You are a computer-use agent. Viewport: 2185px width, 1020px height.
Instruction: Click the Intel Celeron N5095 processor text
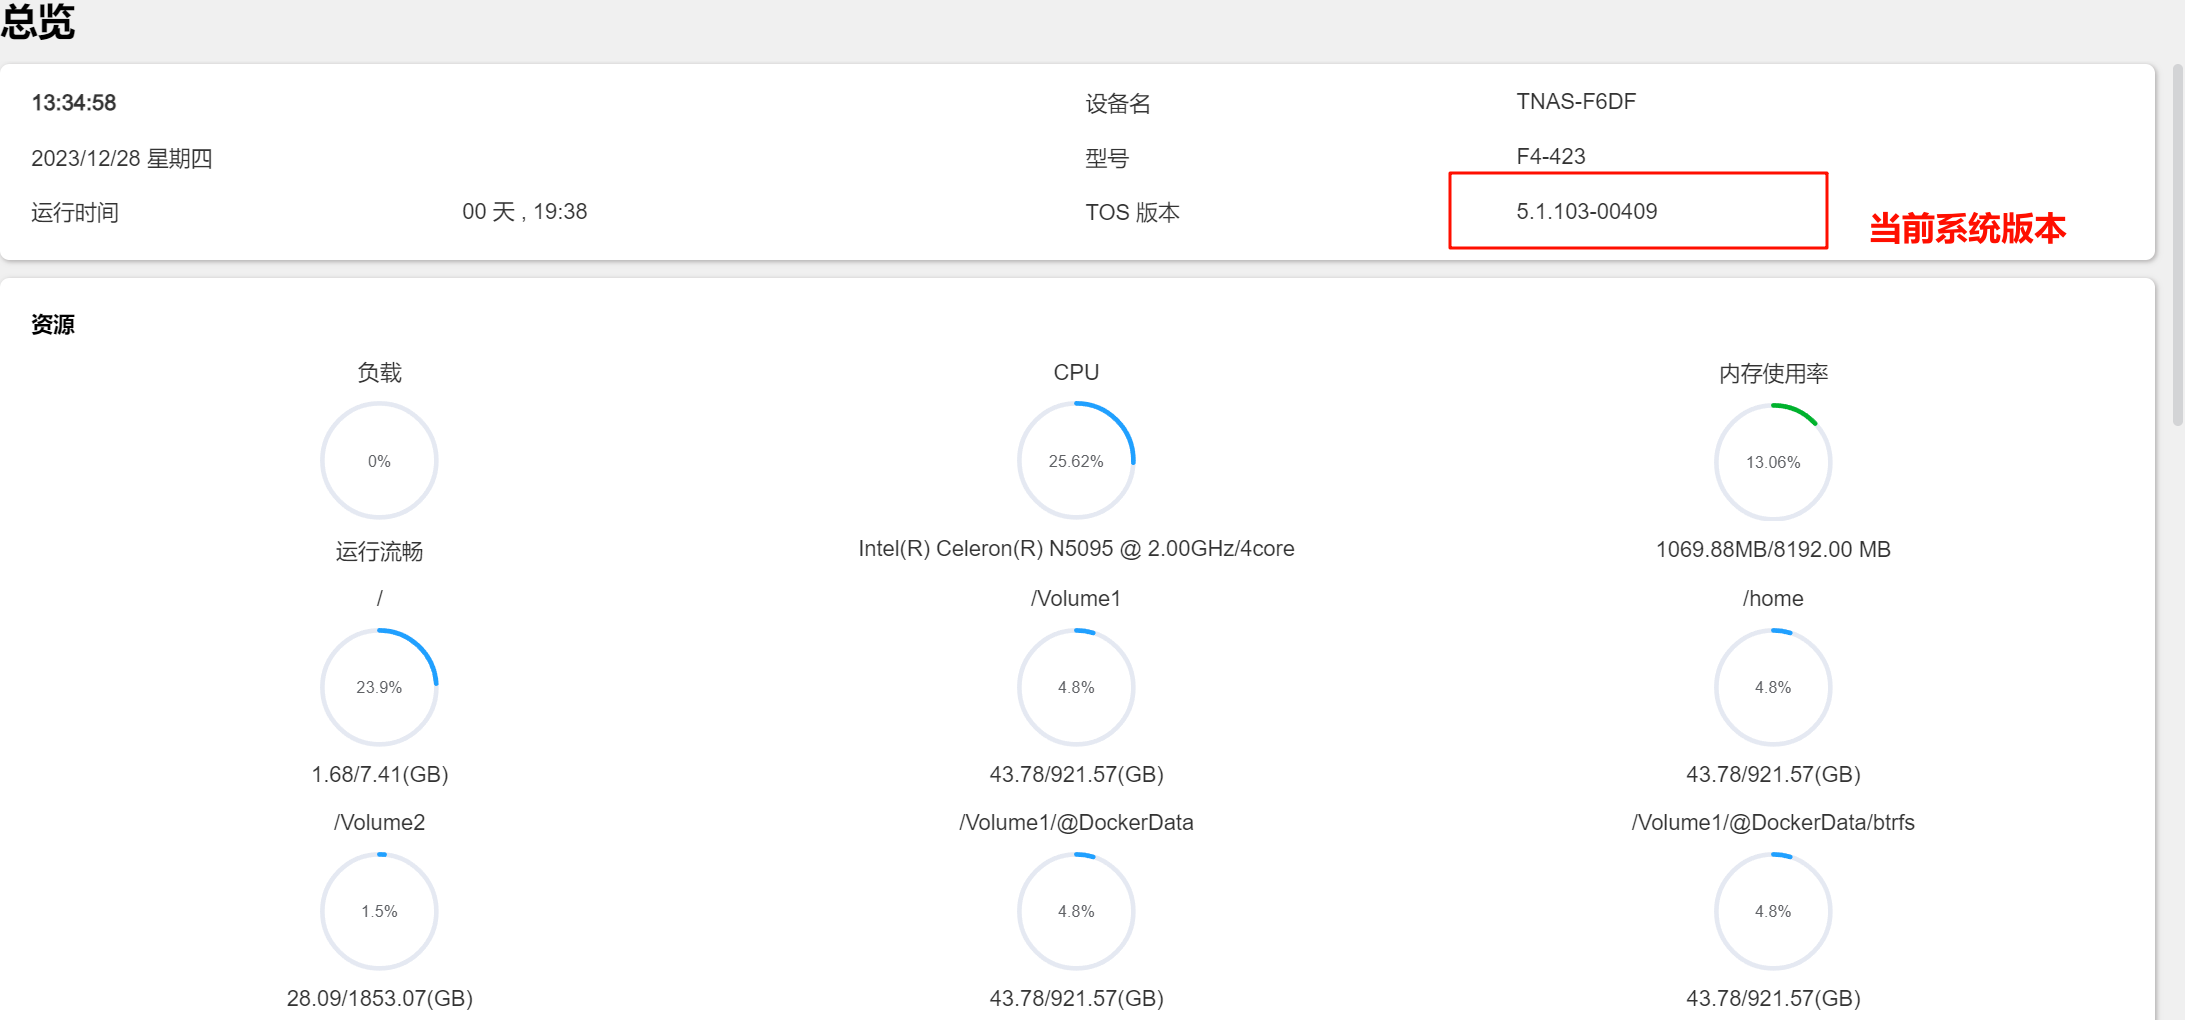click(x=1076, y=549)
